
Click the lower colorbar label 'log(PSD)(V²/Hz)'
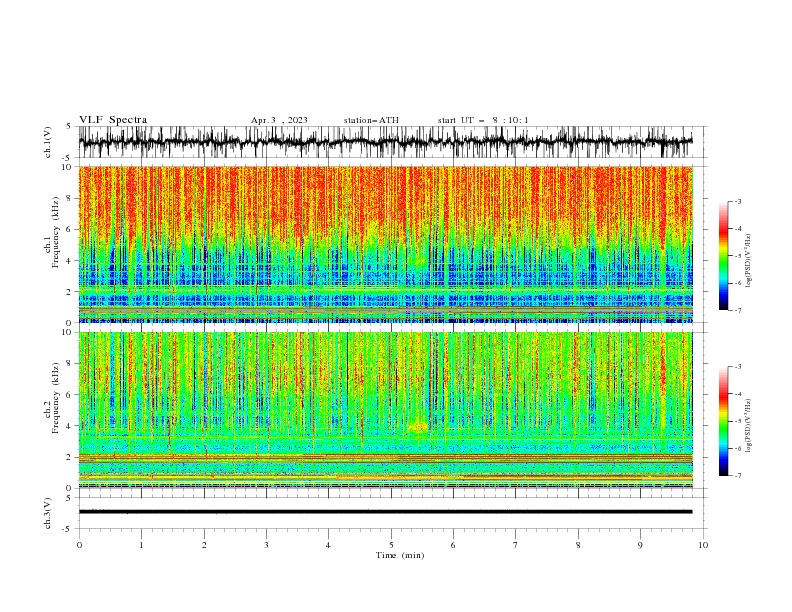[749, 426]
